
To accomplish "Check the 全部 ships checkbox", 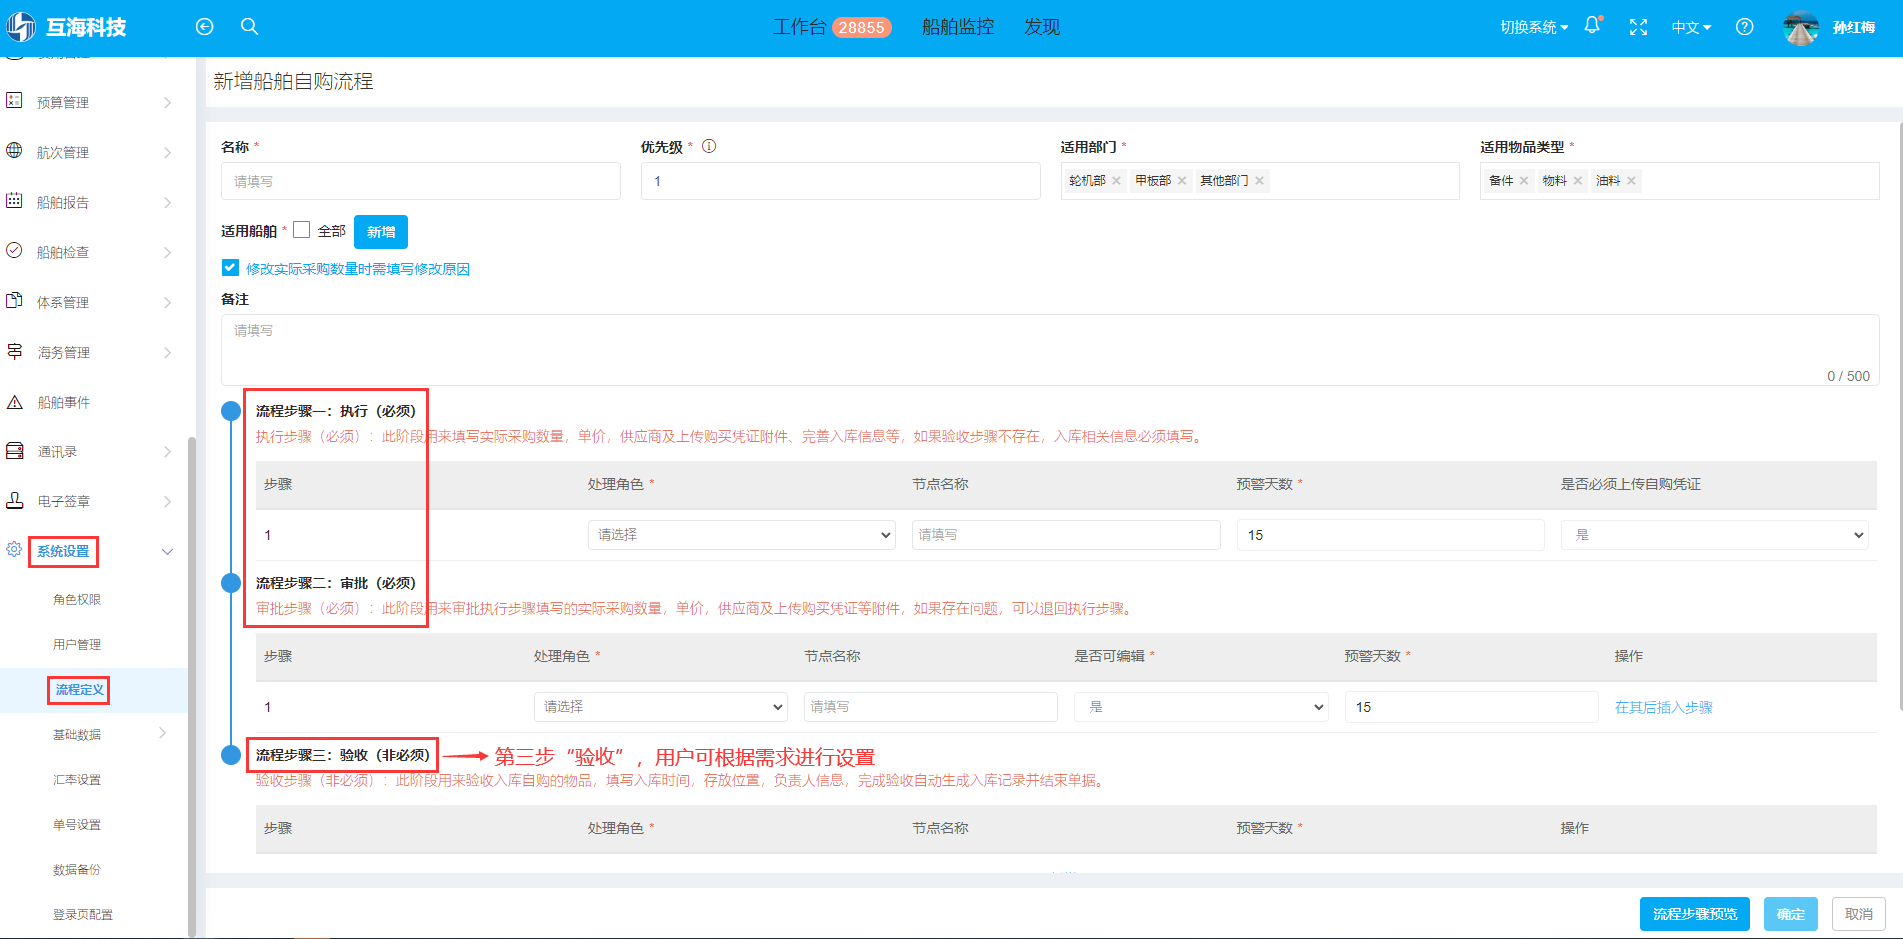I will click(x=301, y=230).
